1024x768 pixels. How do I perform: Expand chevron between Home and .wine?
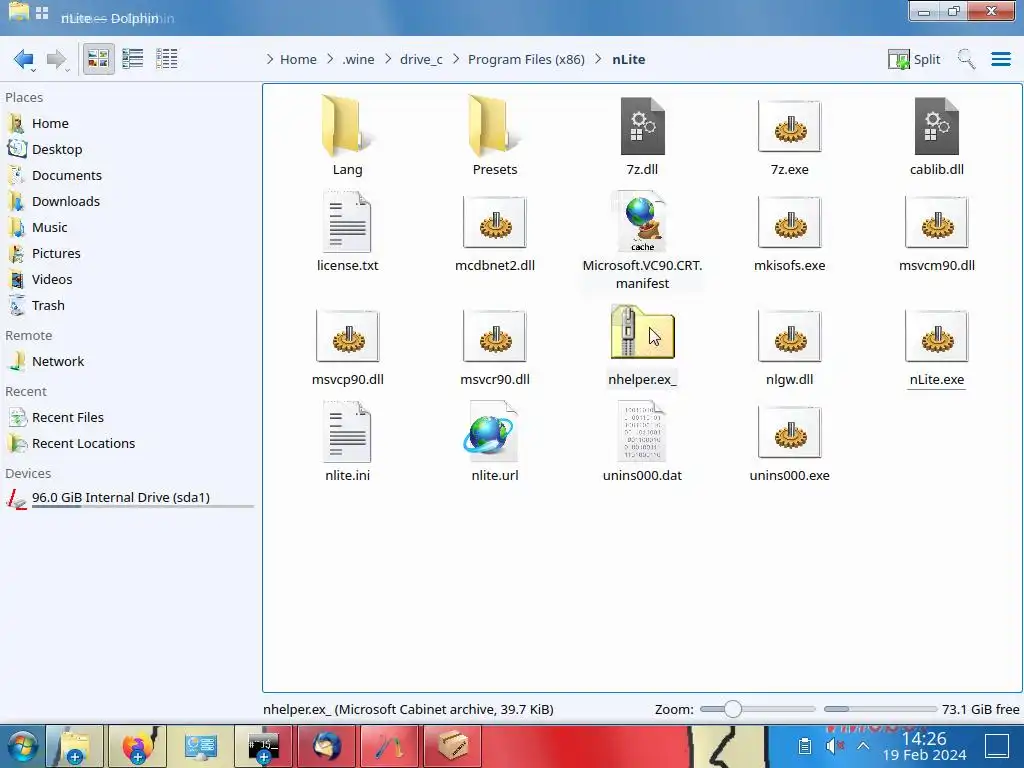coord(330,59)
